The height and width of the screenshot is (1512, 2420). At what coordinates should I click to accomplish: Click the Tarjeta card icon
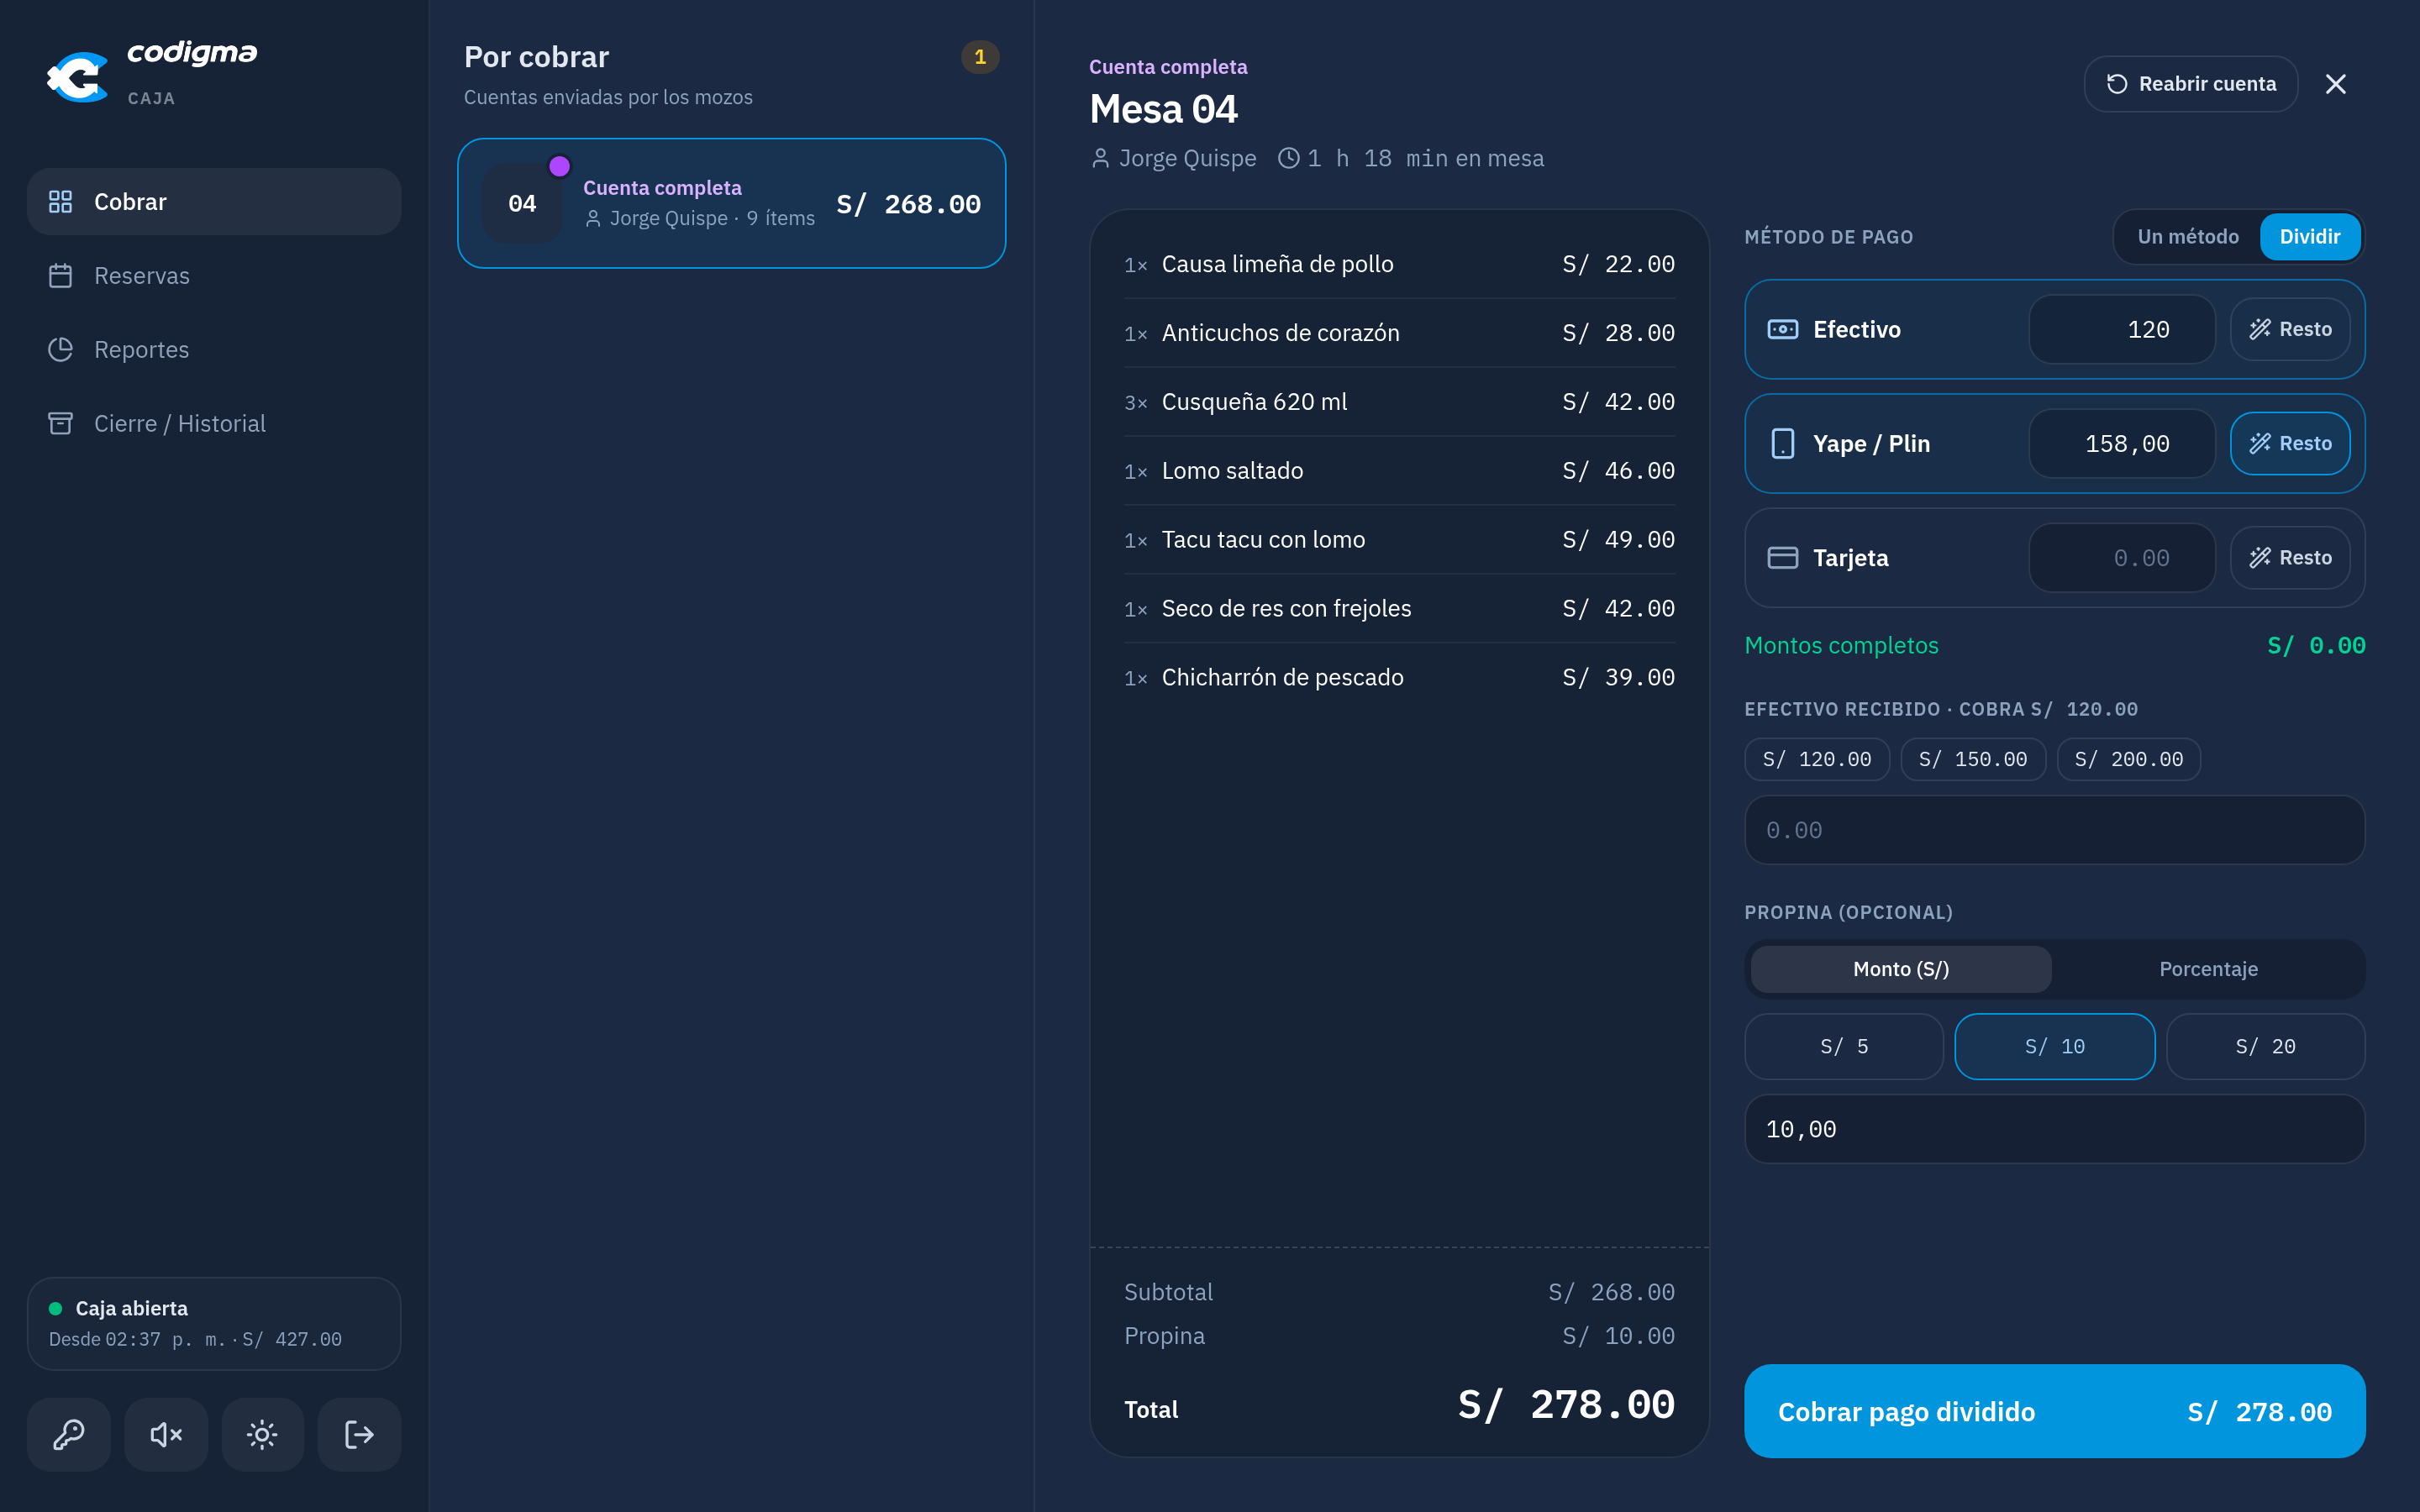pyautogui.click(x=1782, y=557)
